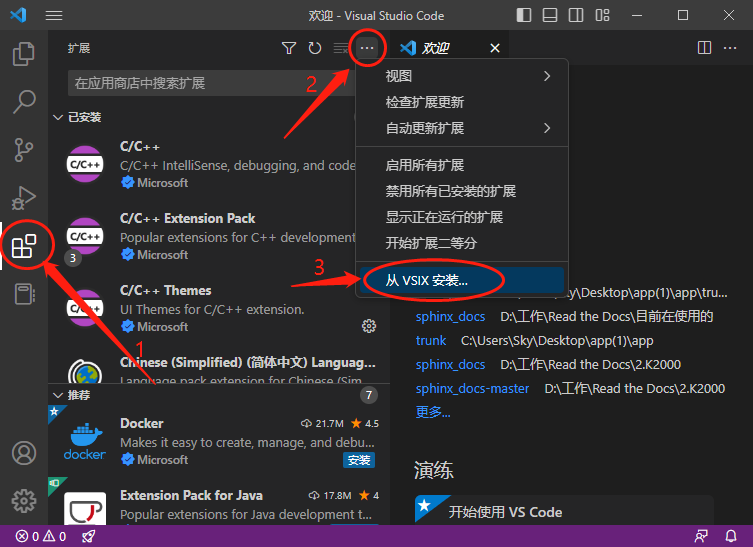Open the hamburger application menu
The height and width of the screenshot is (547, 753).
pos(54,15)
